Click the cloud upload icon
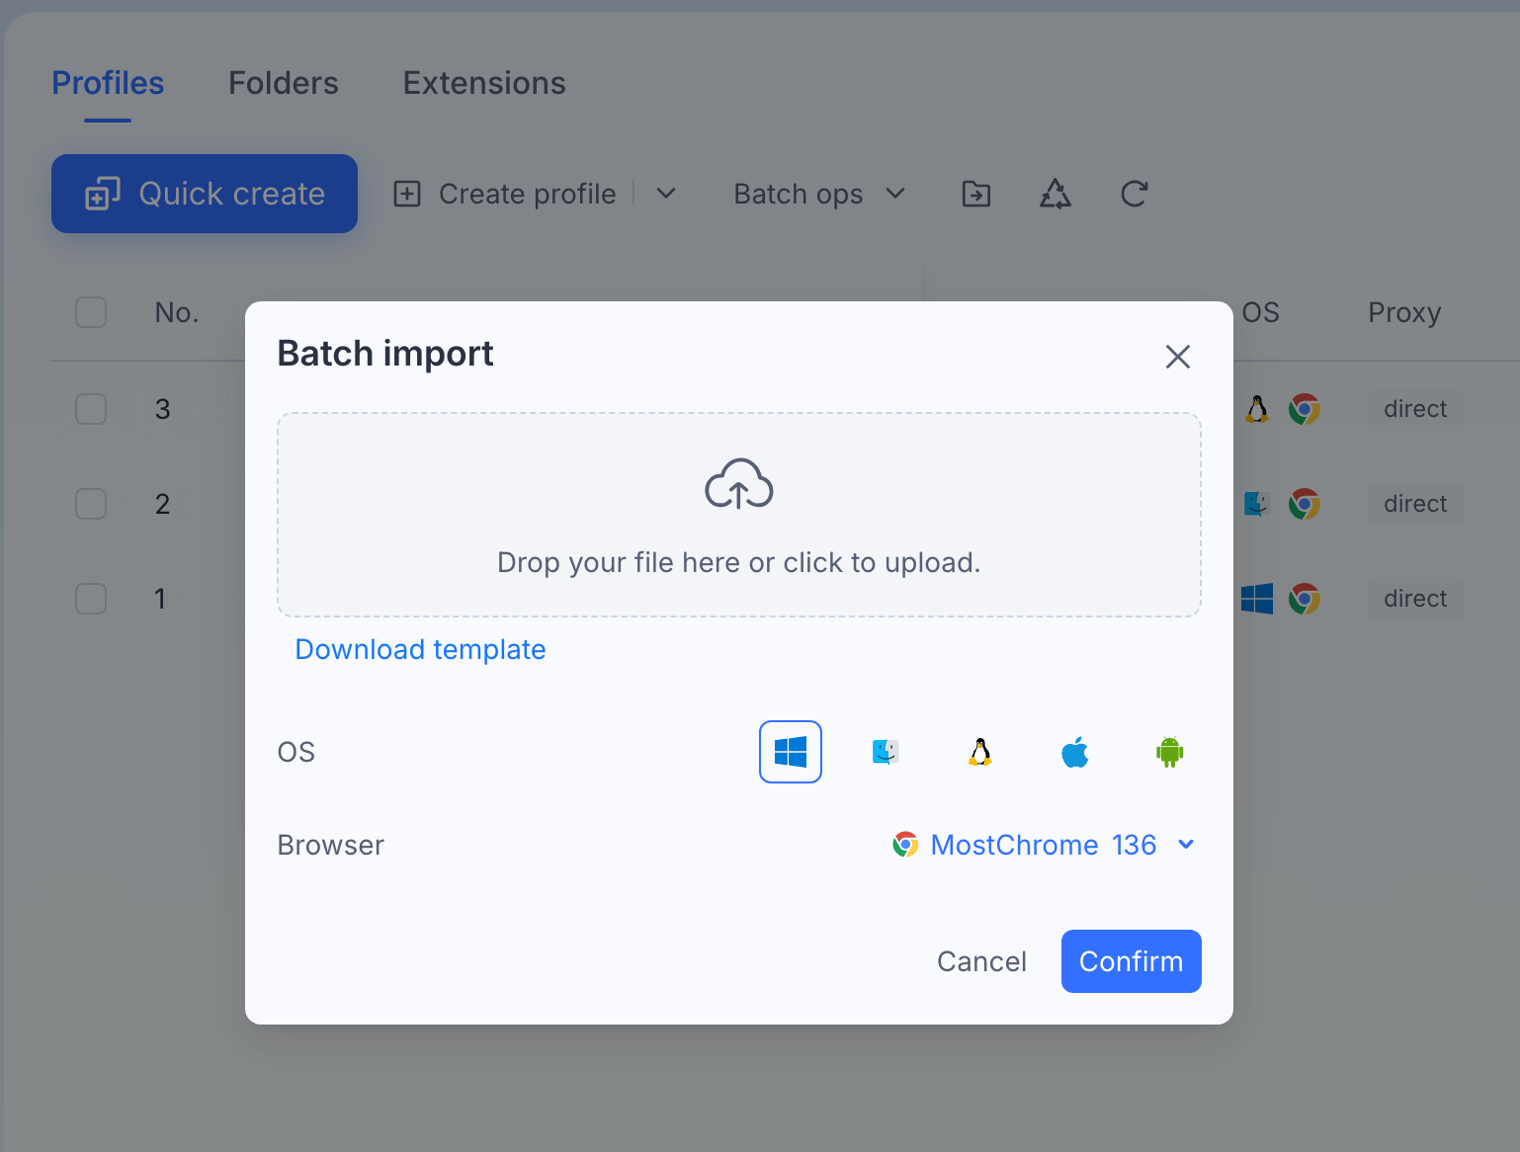This screenshot has height=1152, width=1520. click(x=739, y=484)
